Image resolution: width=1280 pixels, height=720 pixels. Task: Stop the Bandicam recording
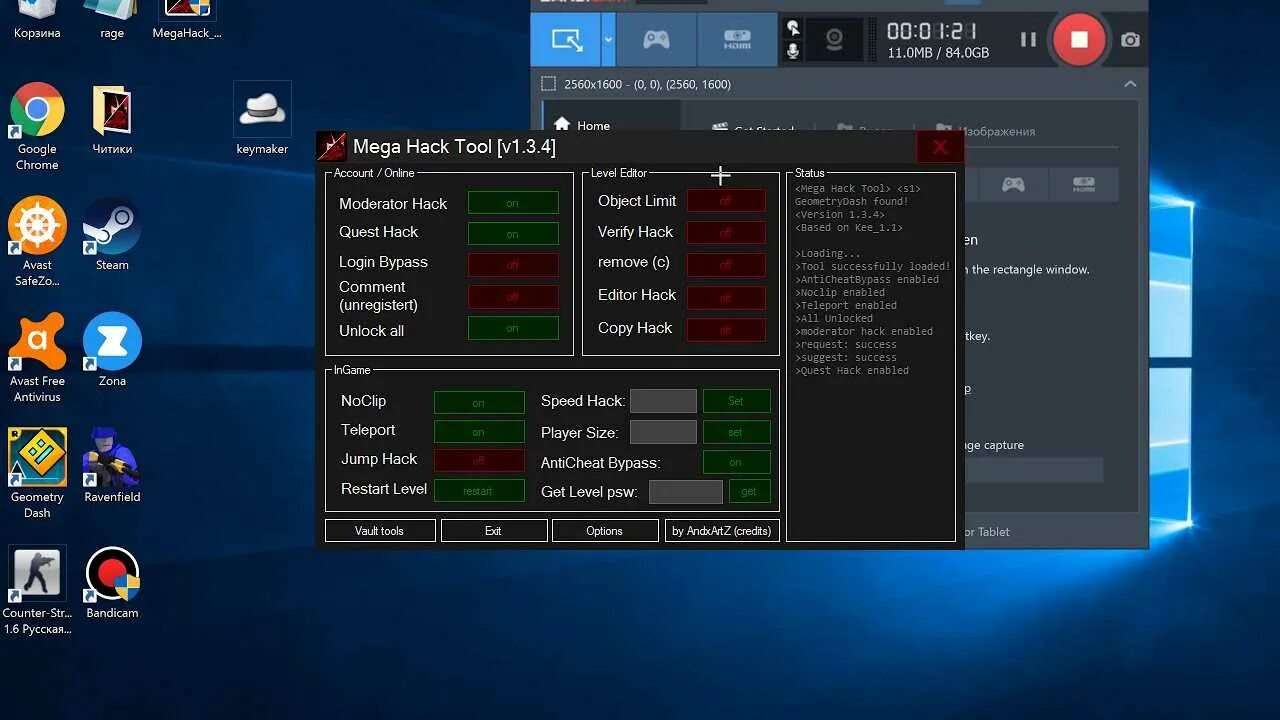click(1079, 40)
